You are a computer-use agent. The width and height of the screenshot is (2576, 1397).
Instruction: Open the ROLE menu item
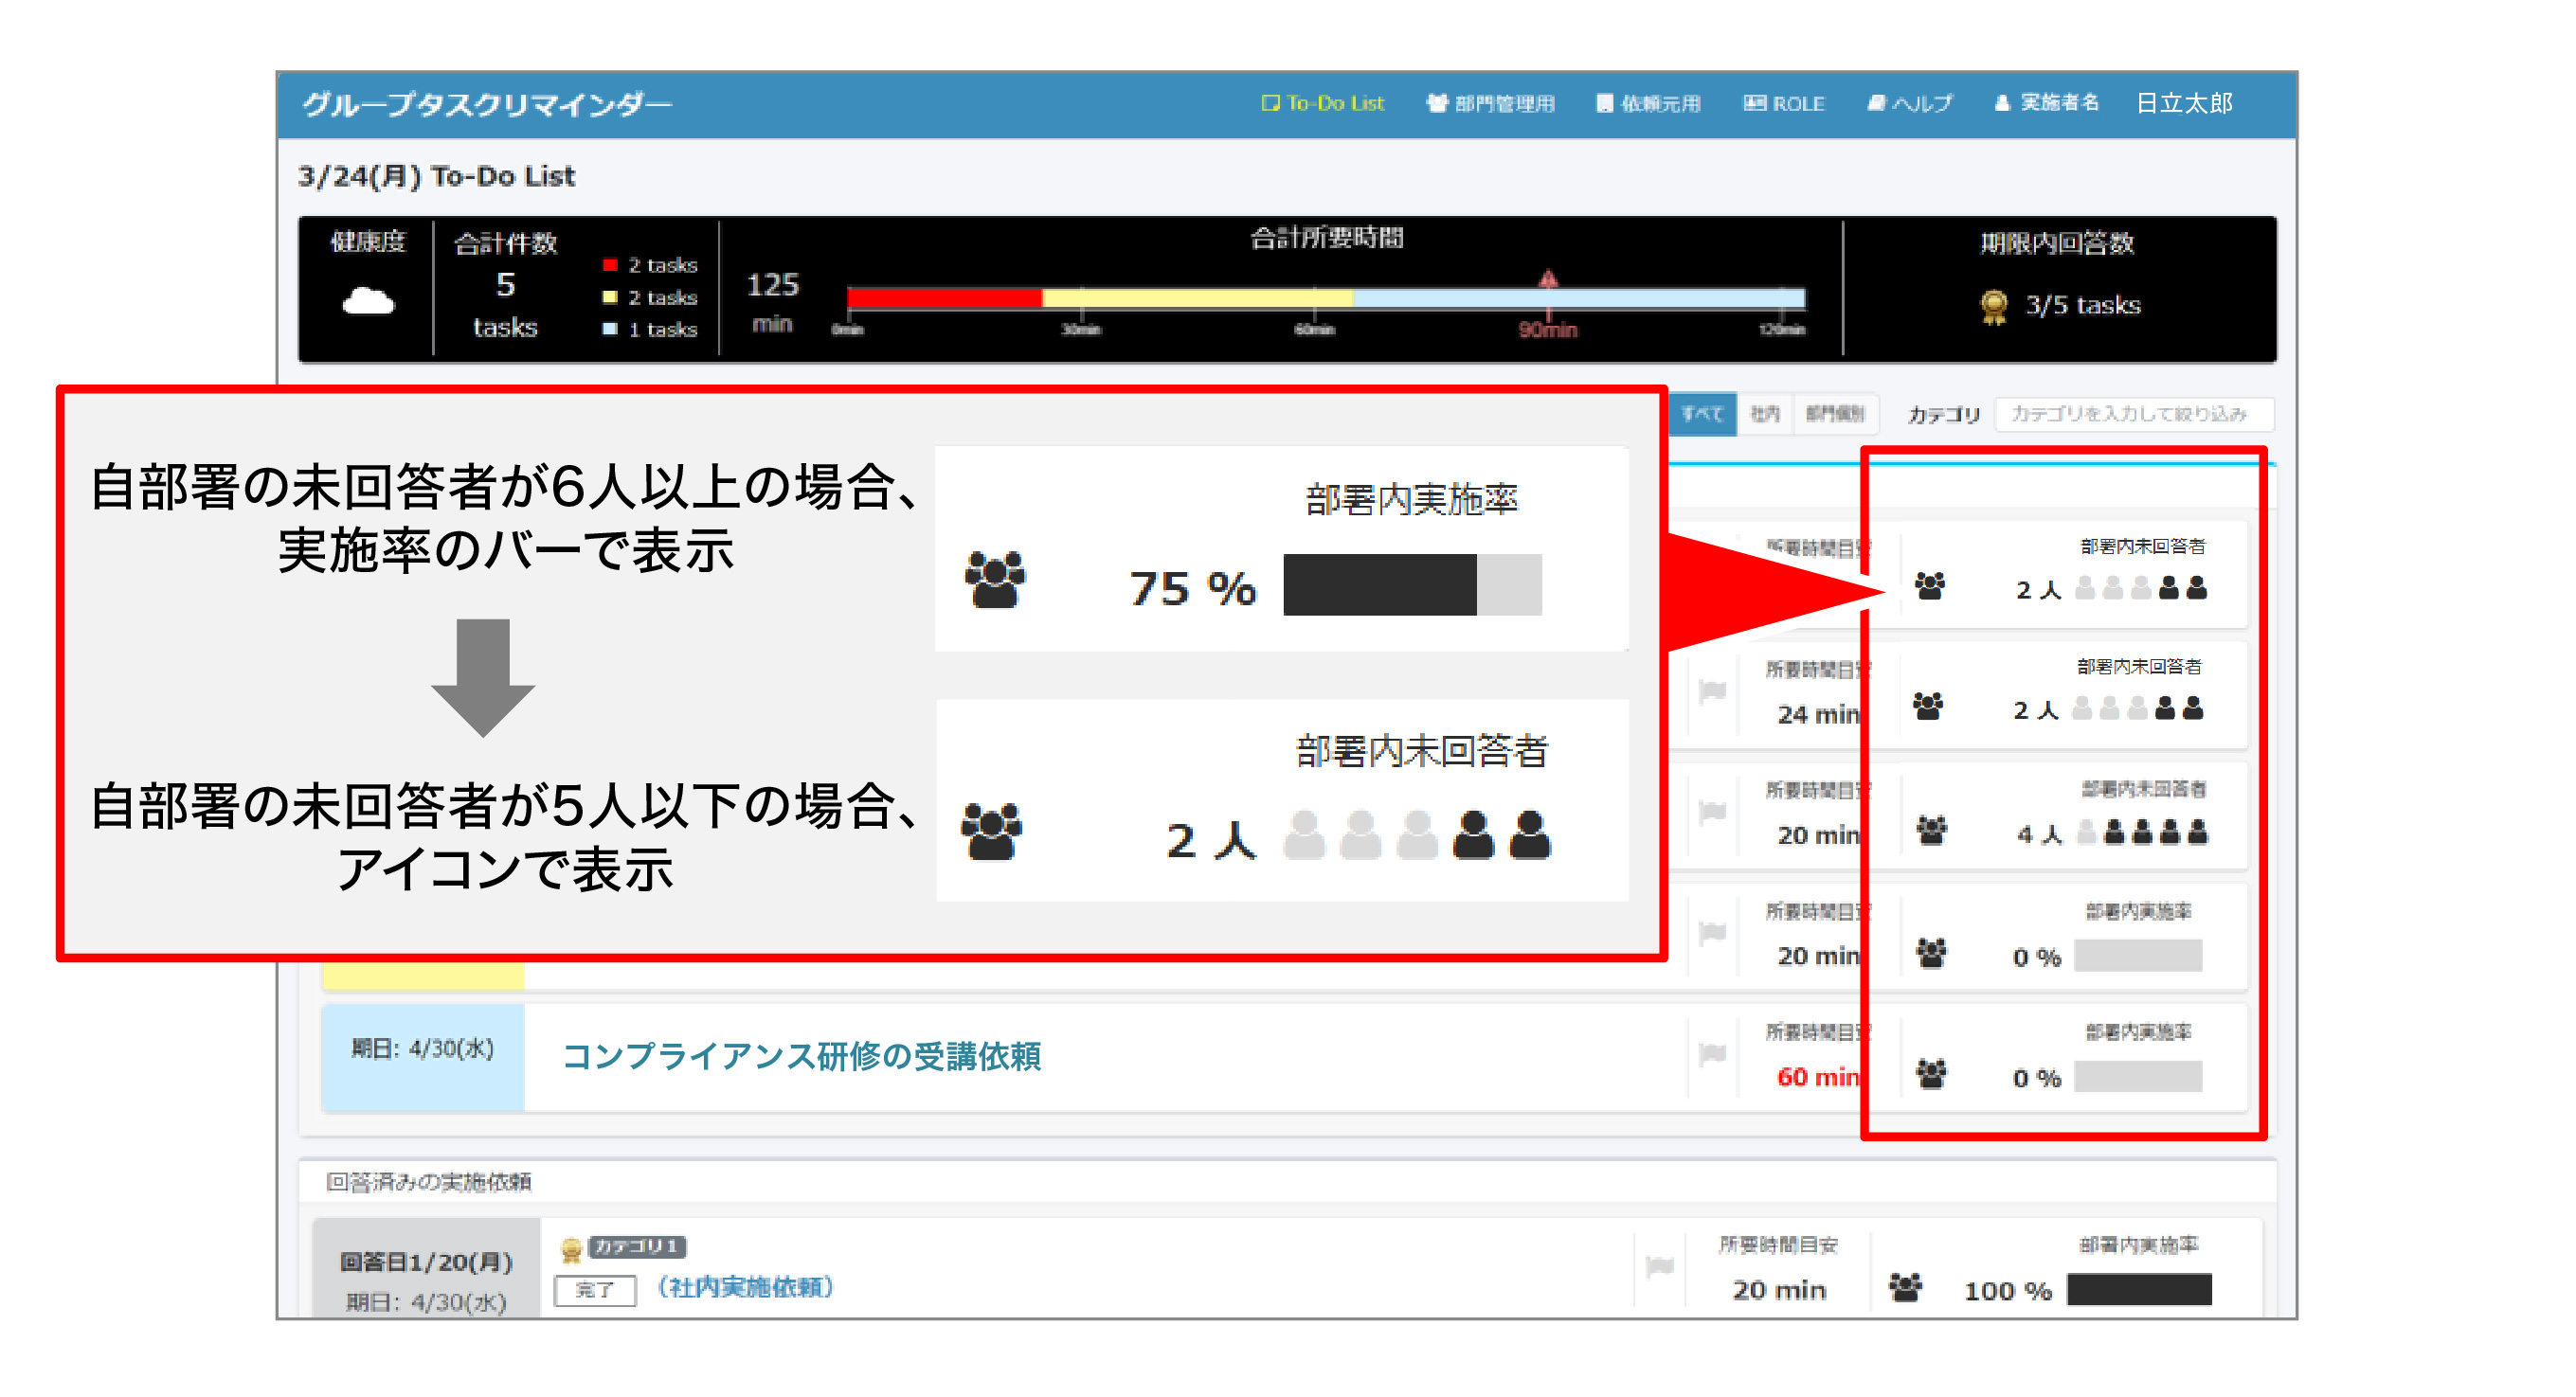1785,103
